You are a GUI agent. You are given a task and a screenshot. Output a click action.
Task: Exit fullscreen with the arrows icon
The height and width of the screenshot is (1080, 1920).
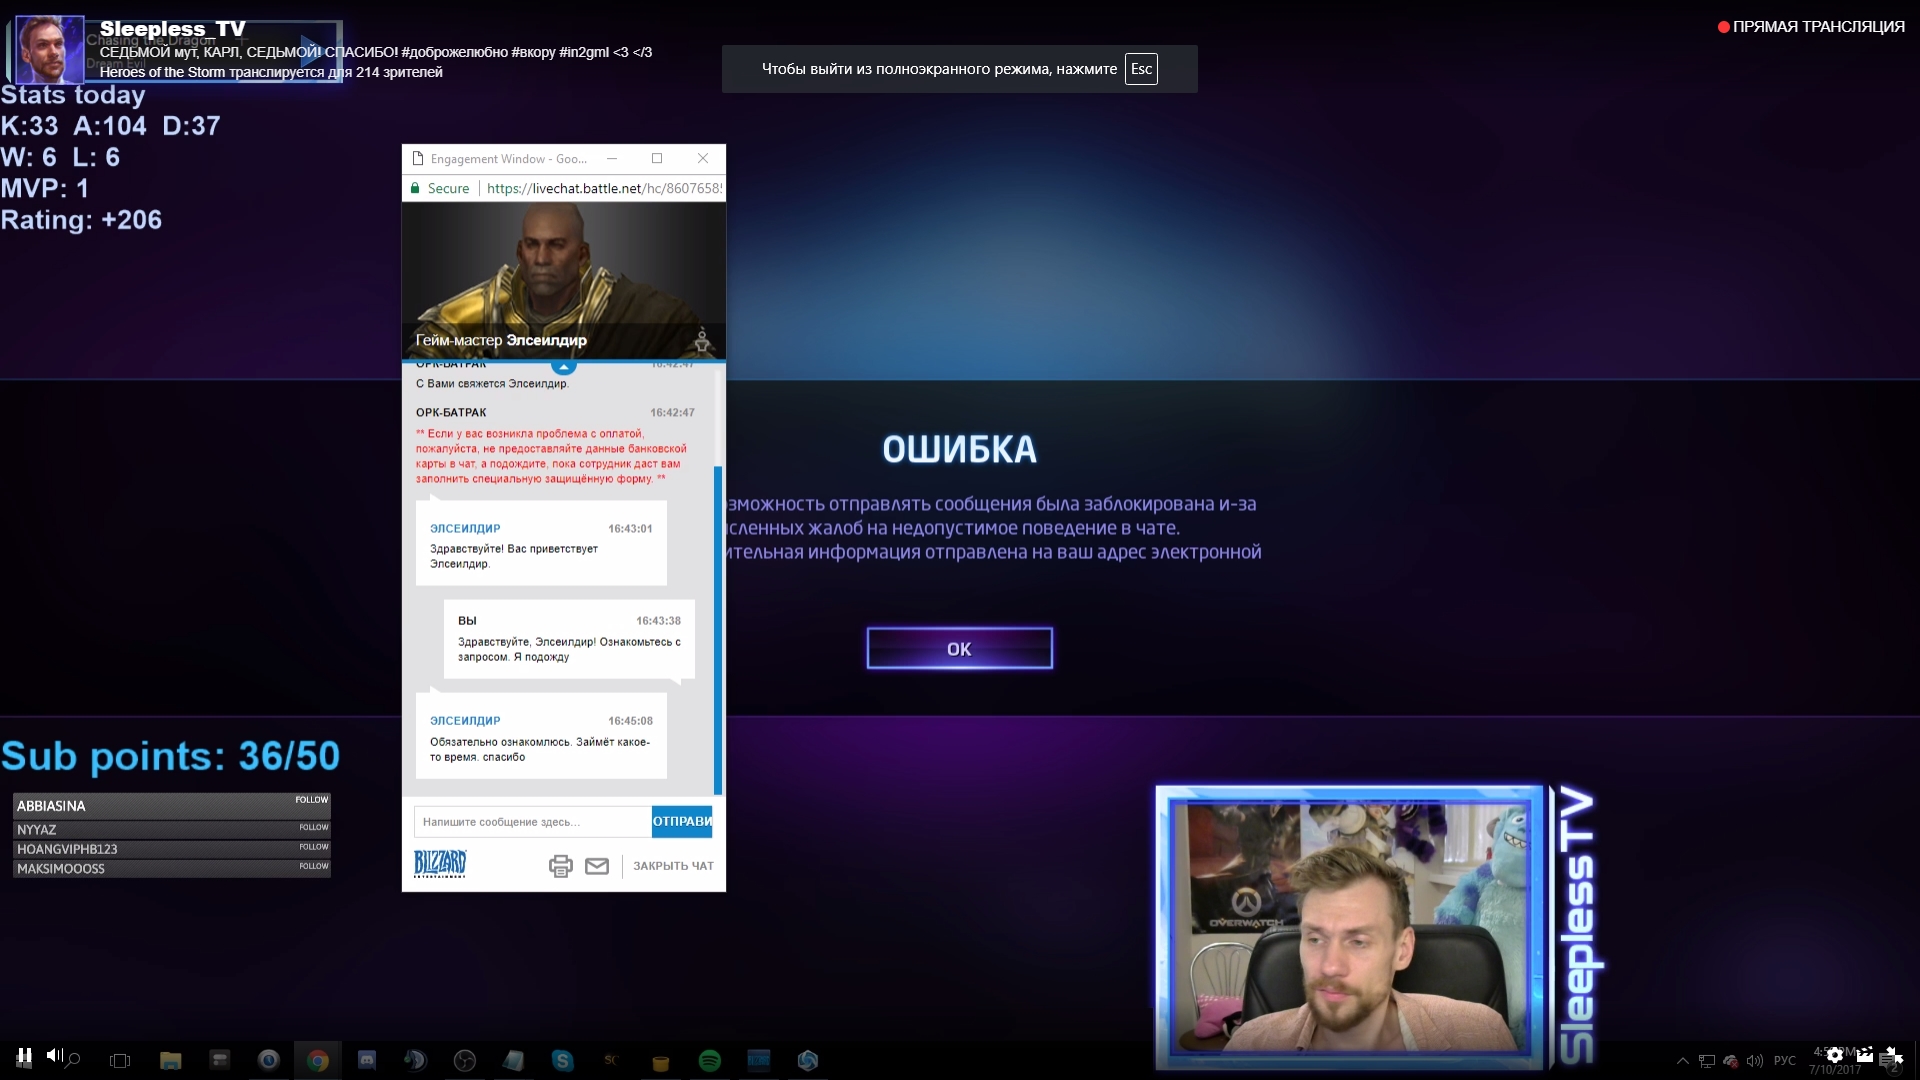click(1893, 1055)
